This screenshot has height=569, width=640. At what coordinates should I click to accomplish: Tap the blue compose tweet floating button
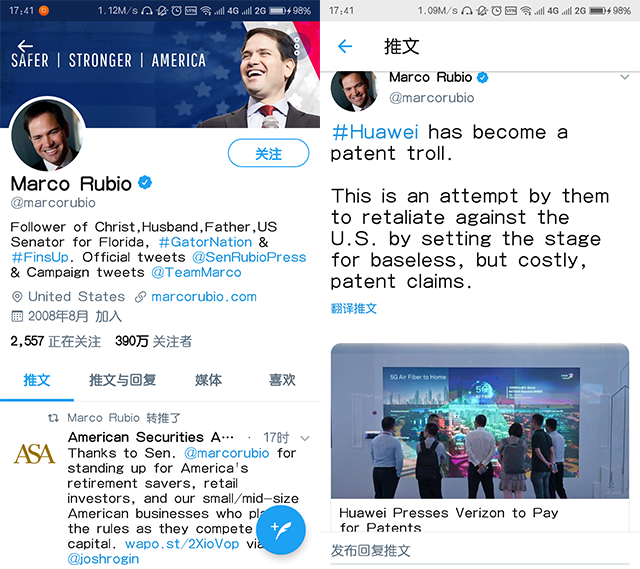[282, 530]
